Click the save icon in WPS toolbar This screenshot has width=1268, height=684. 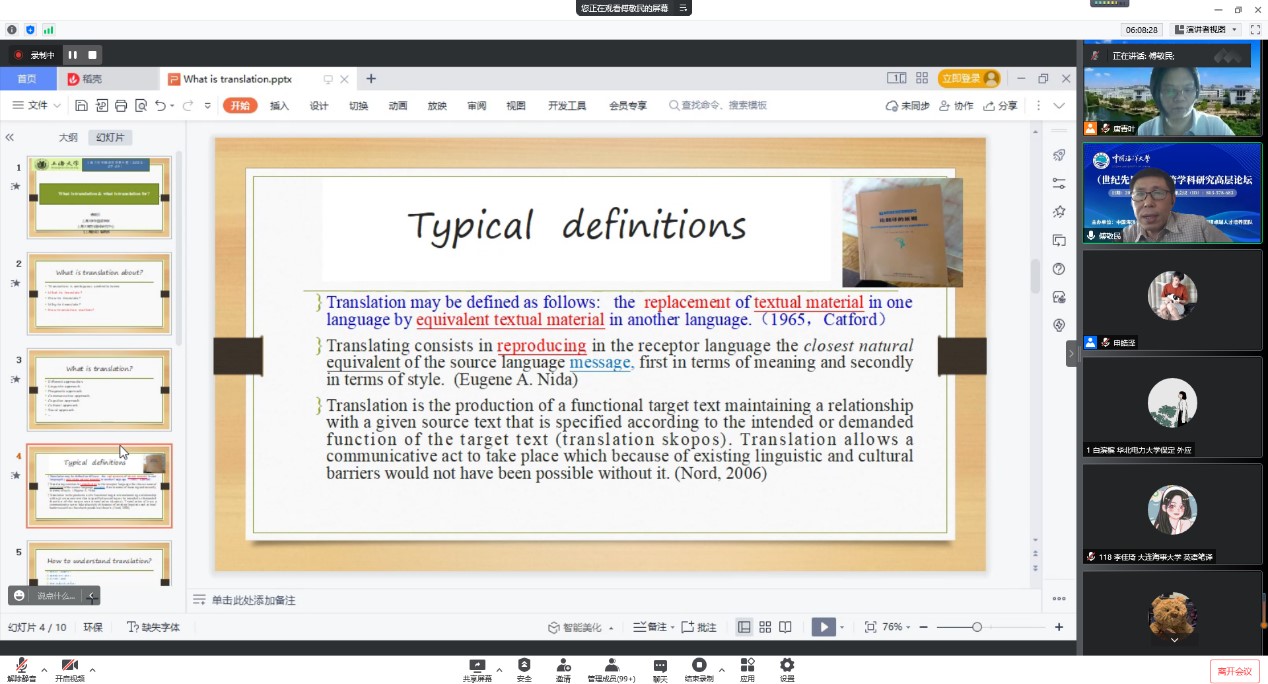[81, 106]
